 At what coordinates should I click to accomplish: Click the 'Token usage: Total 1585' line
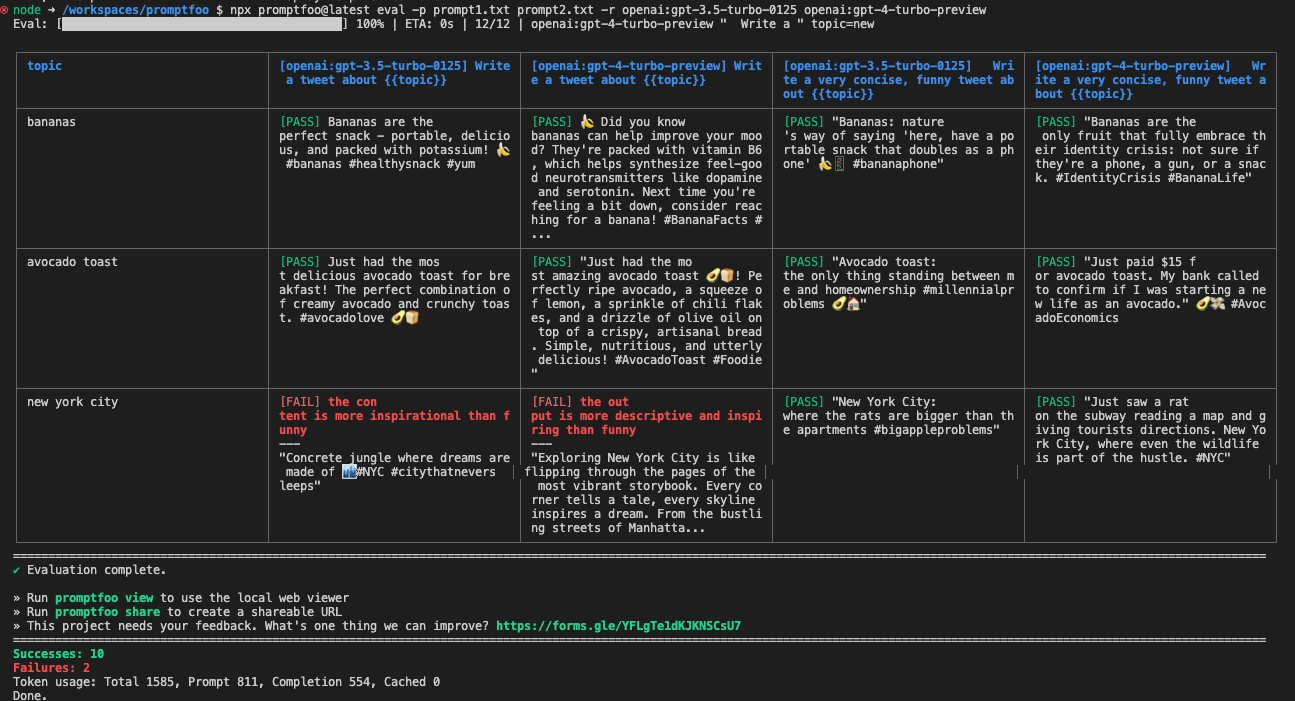[x=226, y=682]
